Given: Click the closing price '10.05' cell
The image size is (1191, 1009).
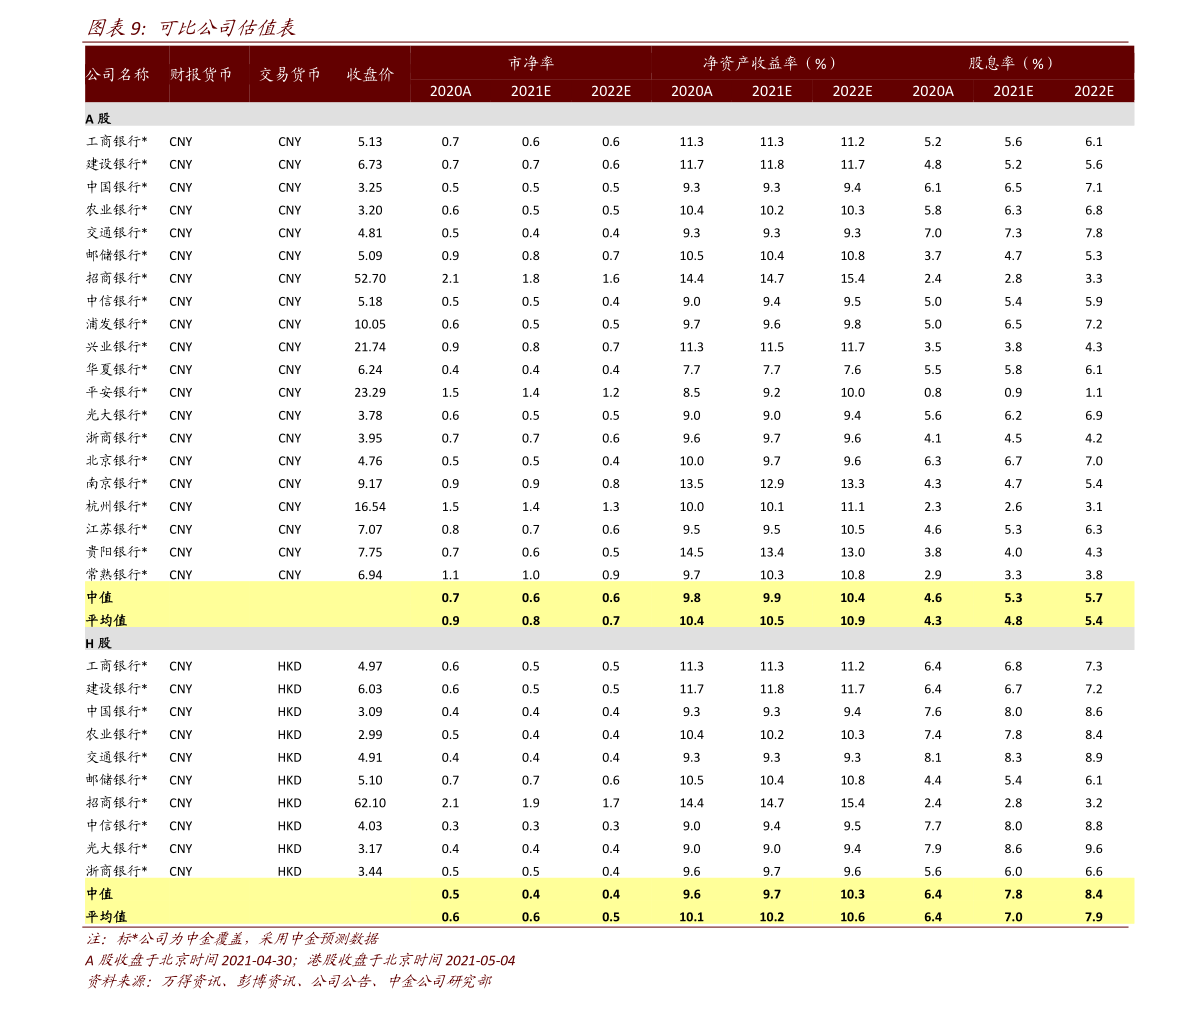Looking at the screenshot, I should click(370, 324).
